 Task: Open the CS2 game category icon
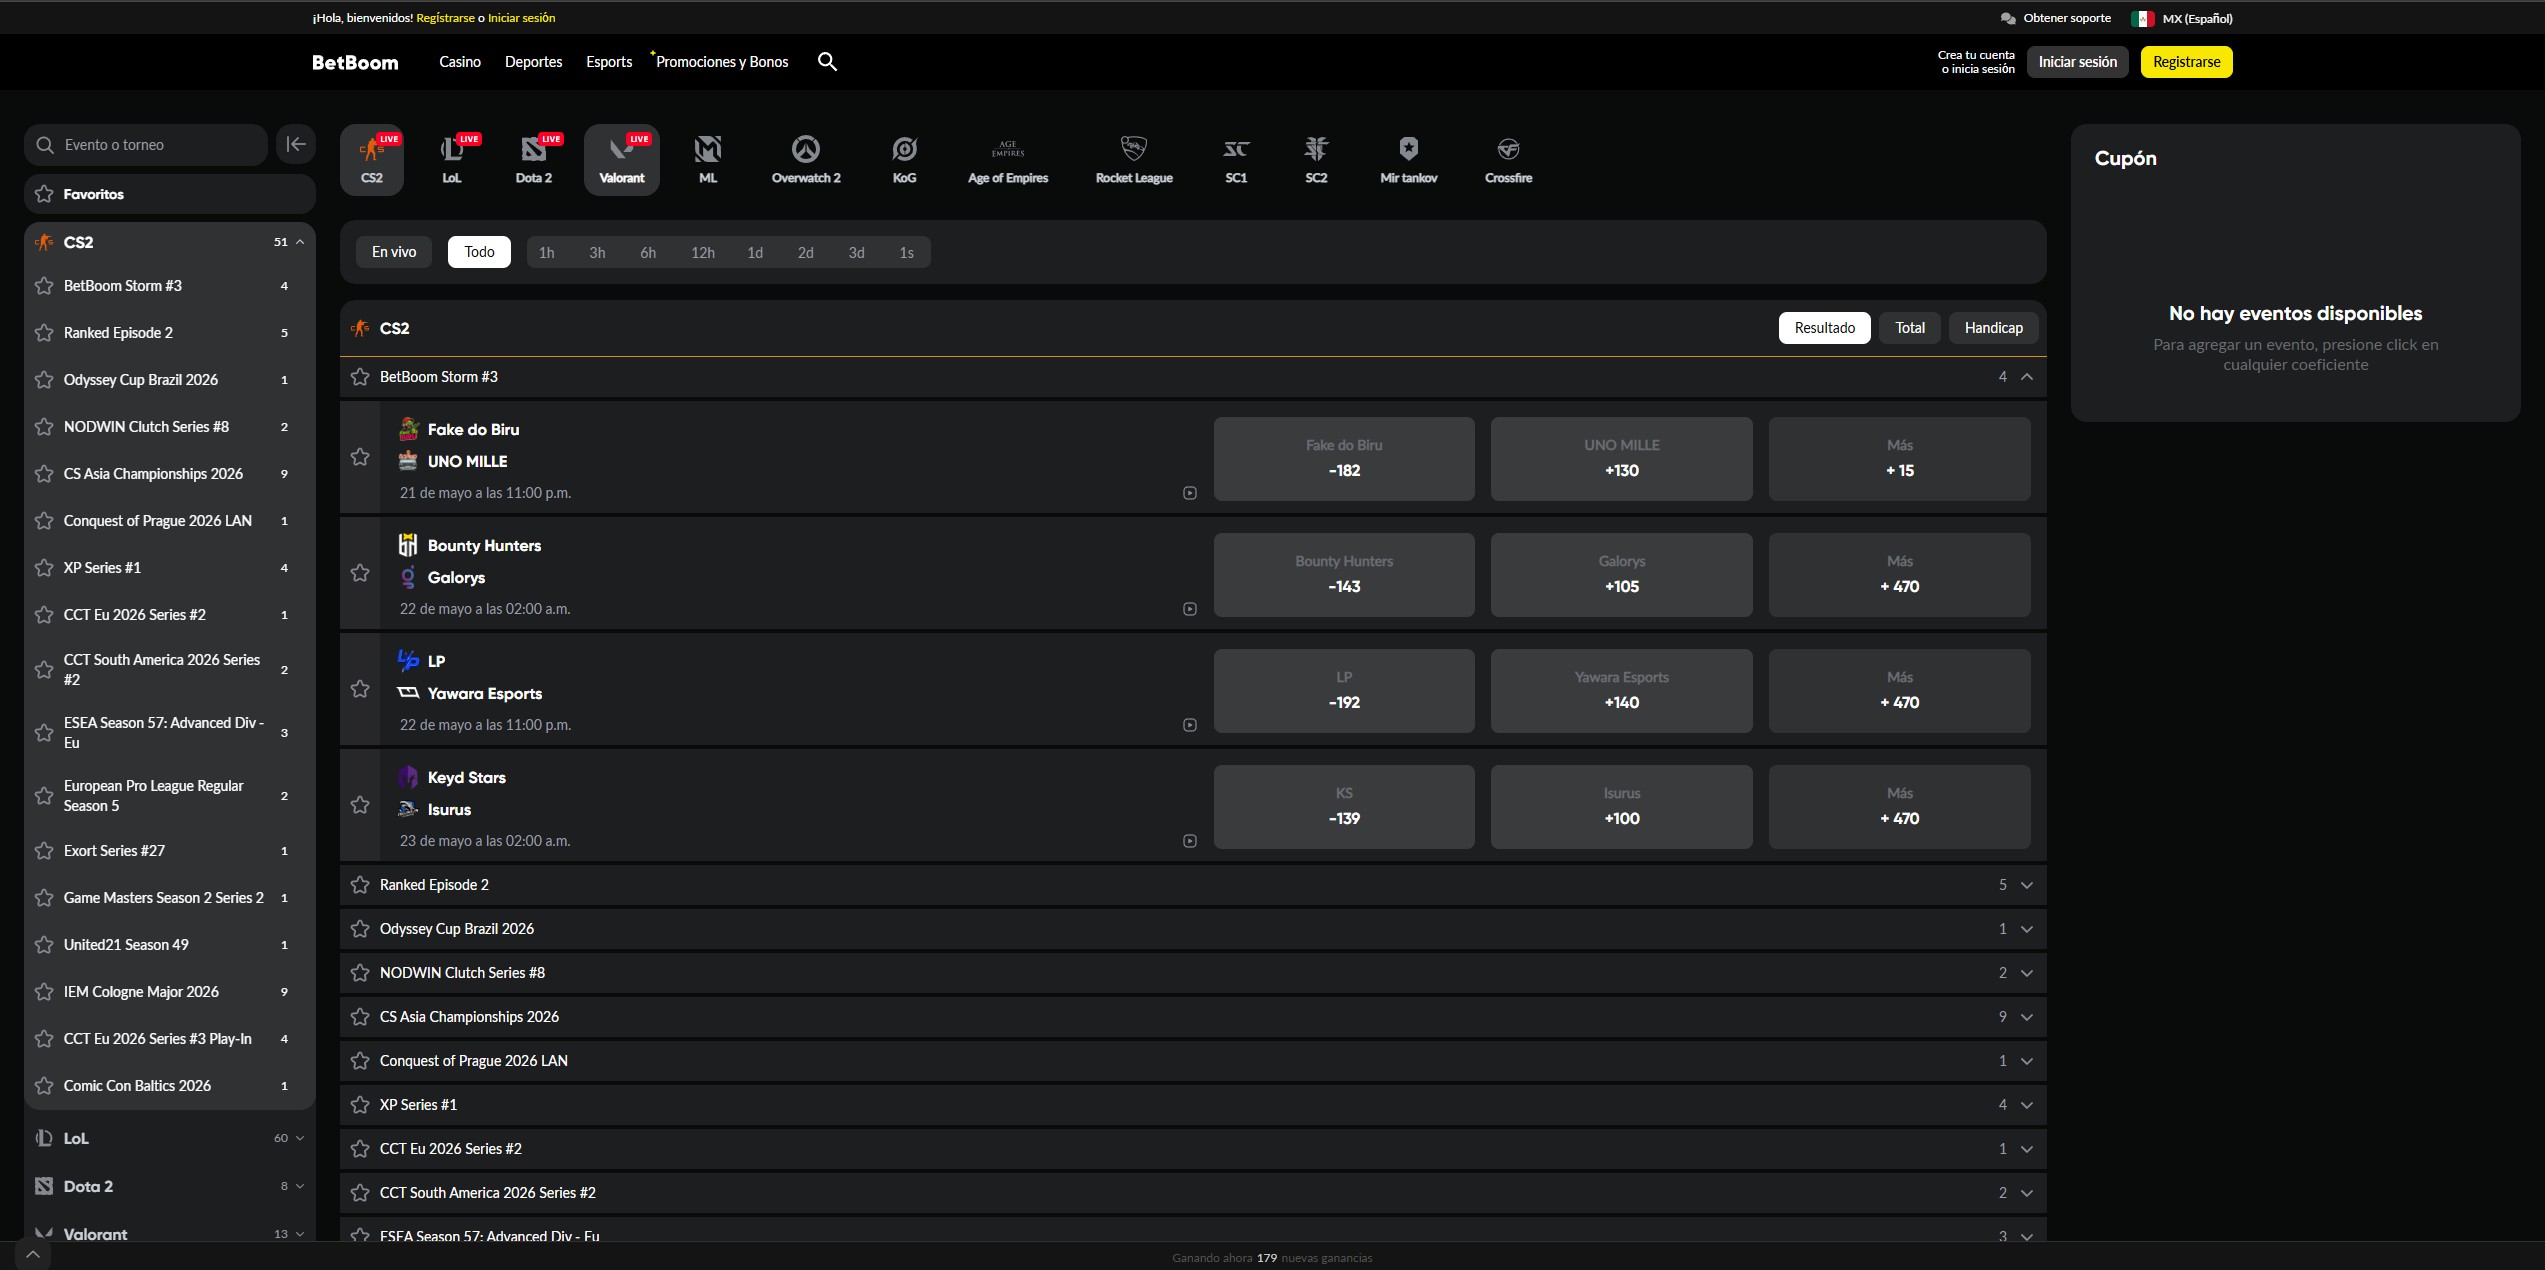pos(372,160)
